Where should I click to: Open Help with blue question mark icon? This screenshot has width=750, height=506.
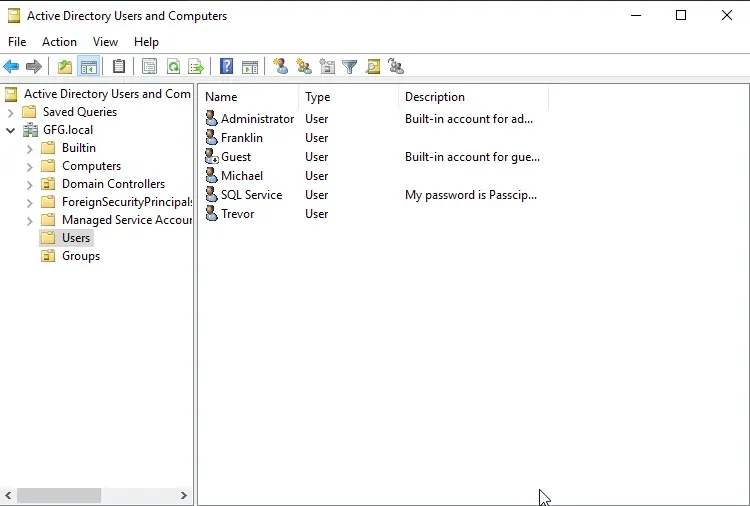226,66
